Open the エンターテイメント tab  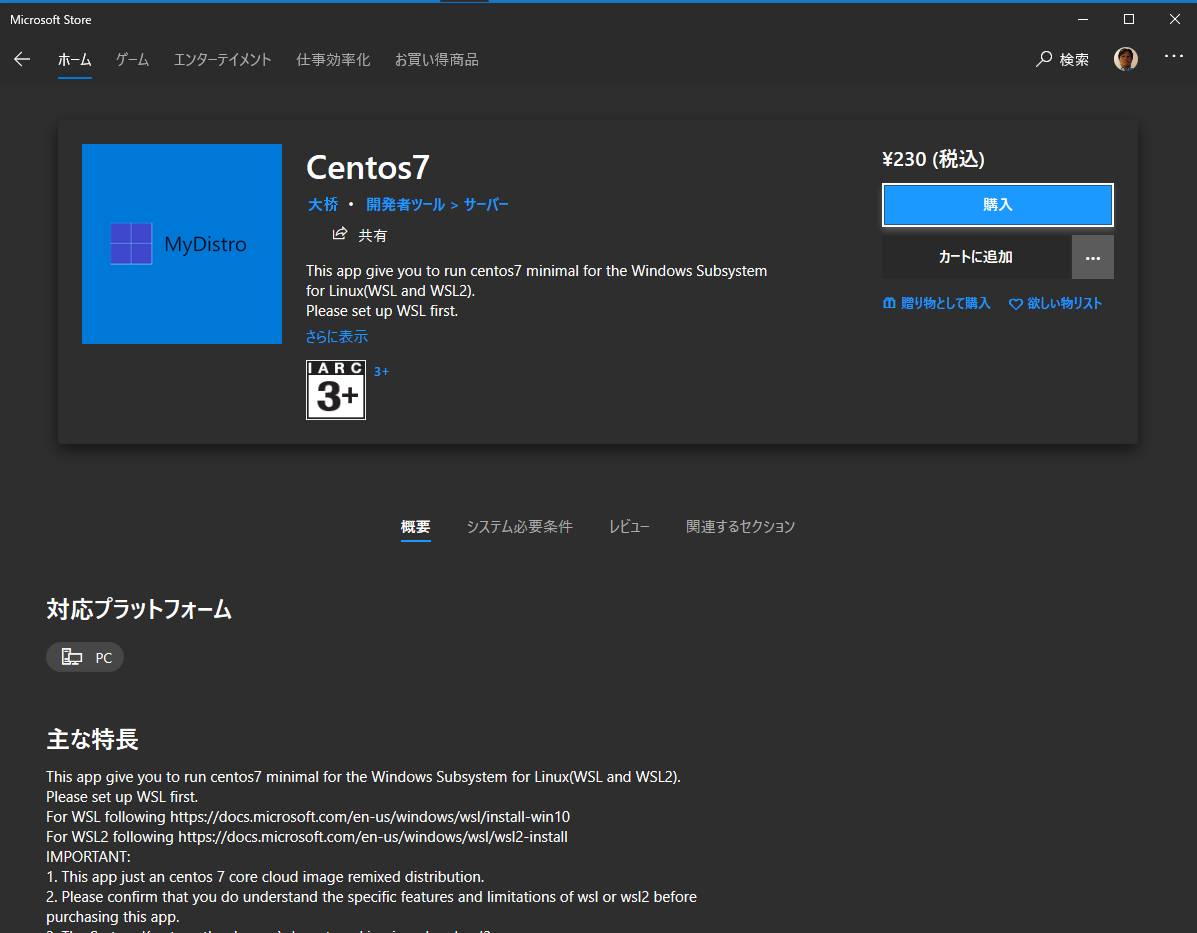pyautogui.click(x=222, y=60)
